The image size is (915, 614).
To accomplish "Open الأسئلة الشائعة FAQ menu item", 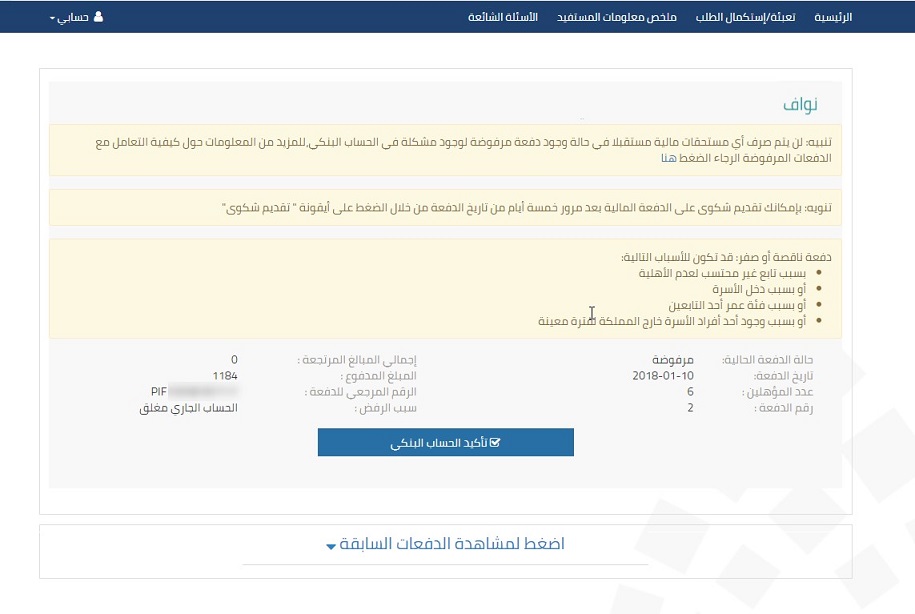I will click(502, 17).
